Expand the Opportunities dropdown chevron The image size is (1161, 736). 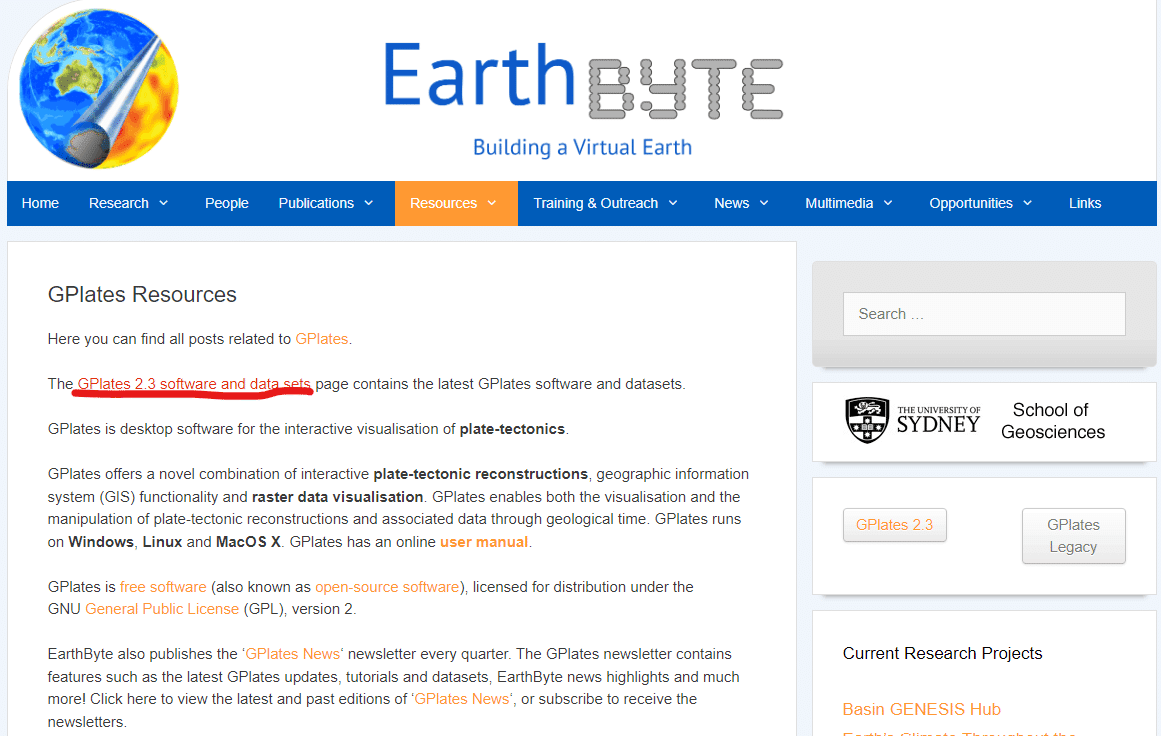(x=1028, y=203)
